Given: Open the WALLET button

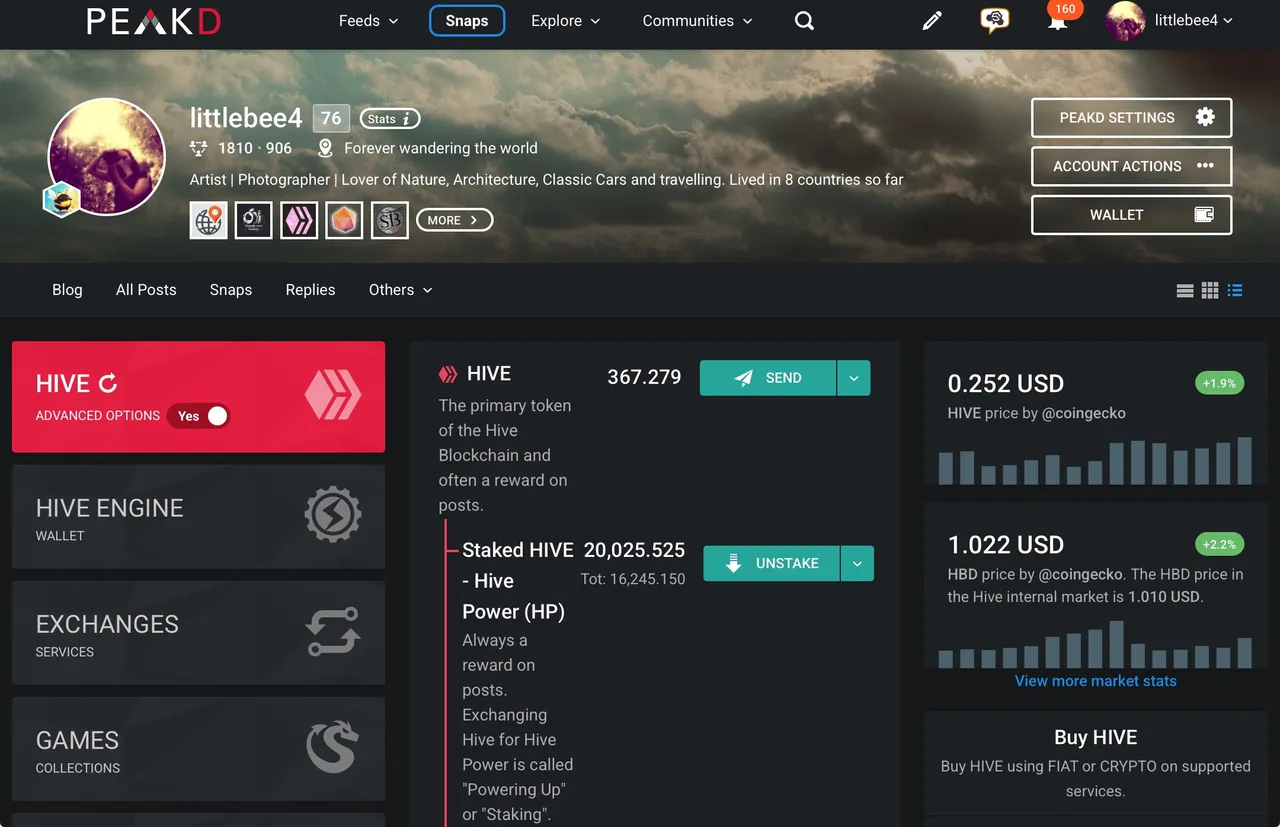Looking at the screenshot, I should (x=1131, y=215).
